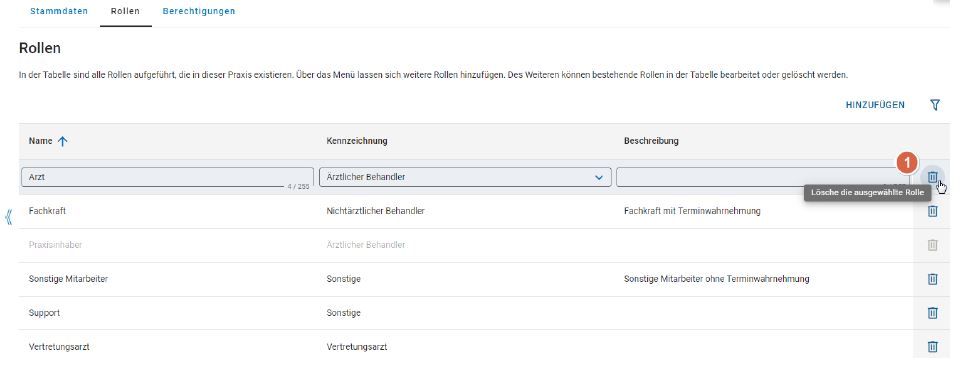Click Sonstige Kennzeichnung in Sonstige Mitarbeiter row
Image resolution: width=961 pixels, height=371 pixels.
[344, 279]
